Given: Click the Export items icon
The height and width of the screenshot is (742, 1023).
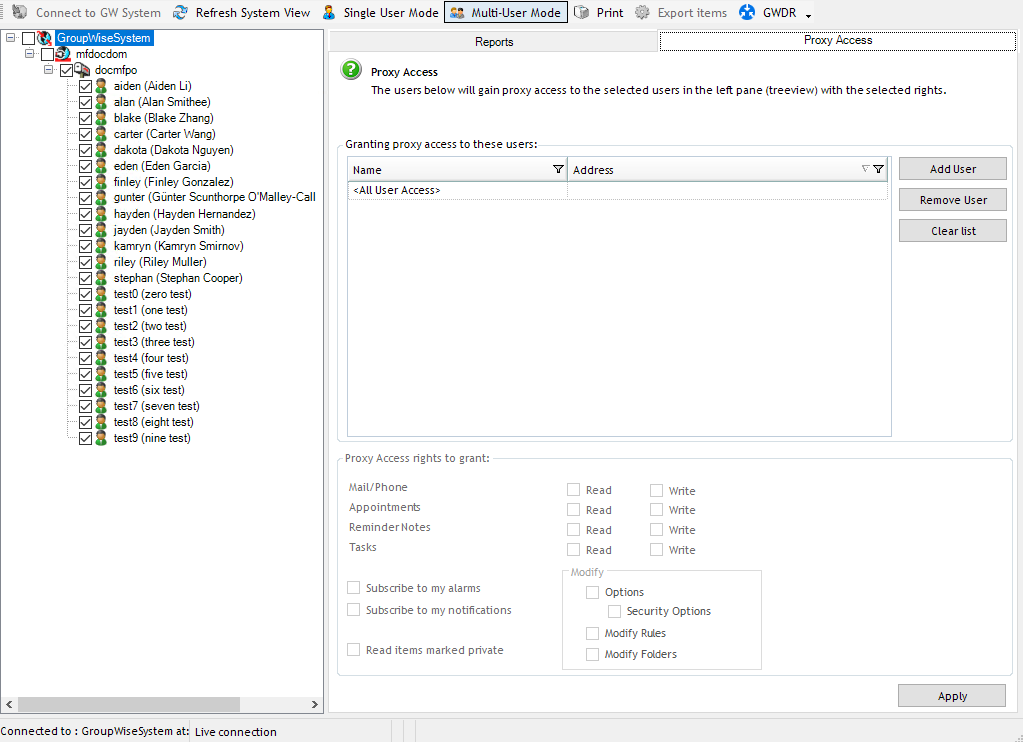Looking at the screenshot, I should point(641,12).
